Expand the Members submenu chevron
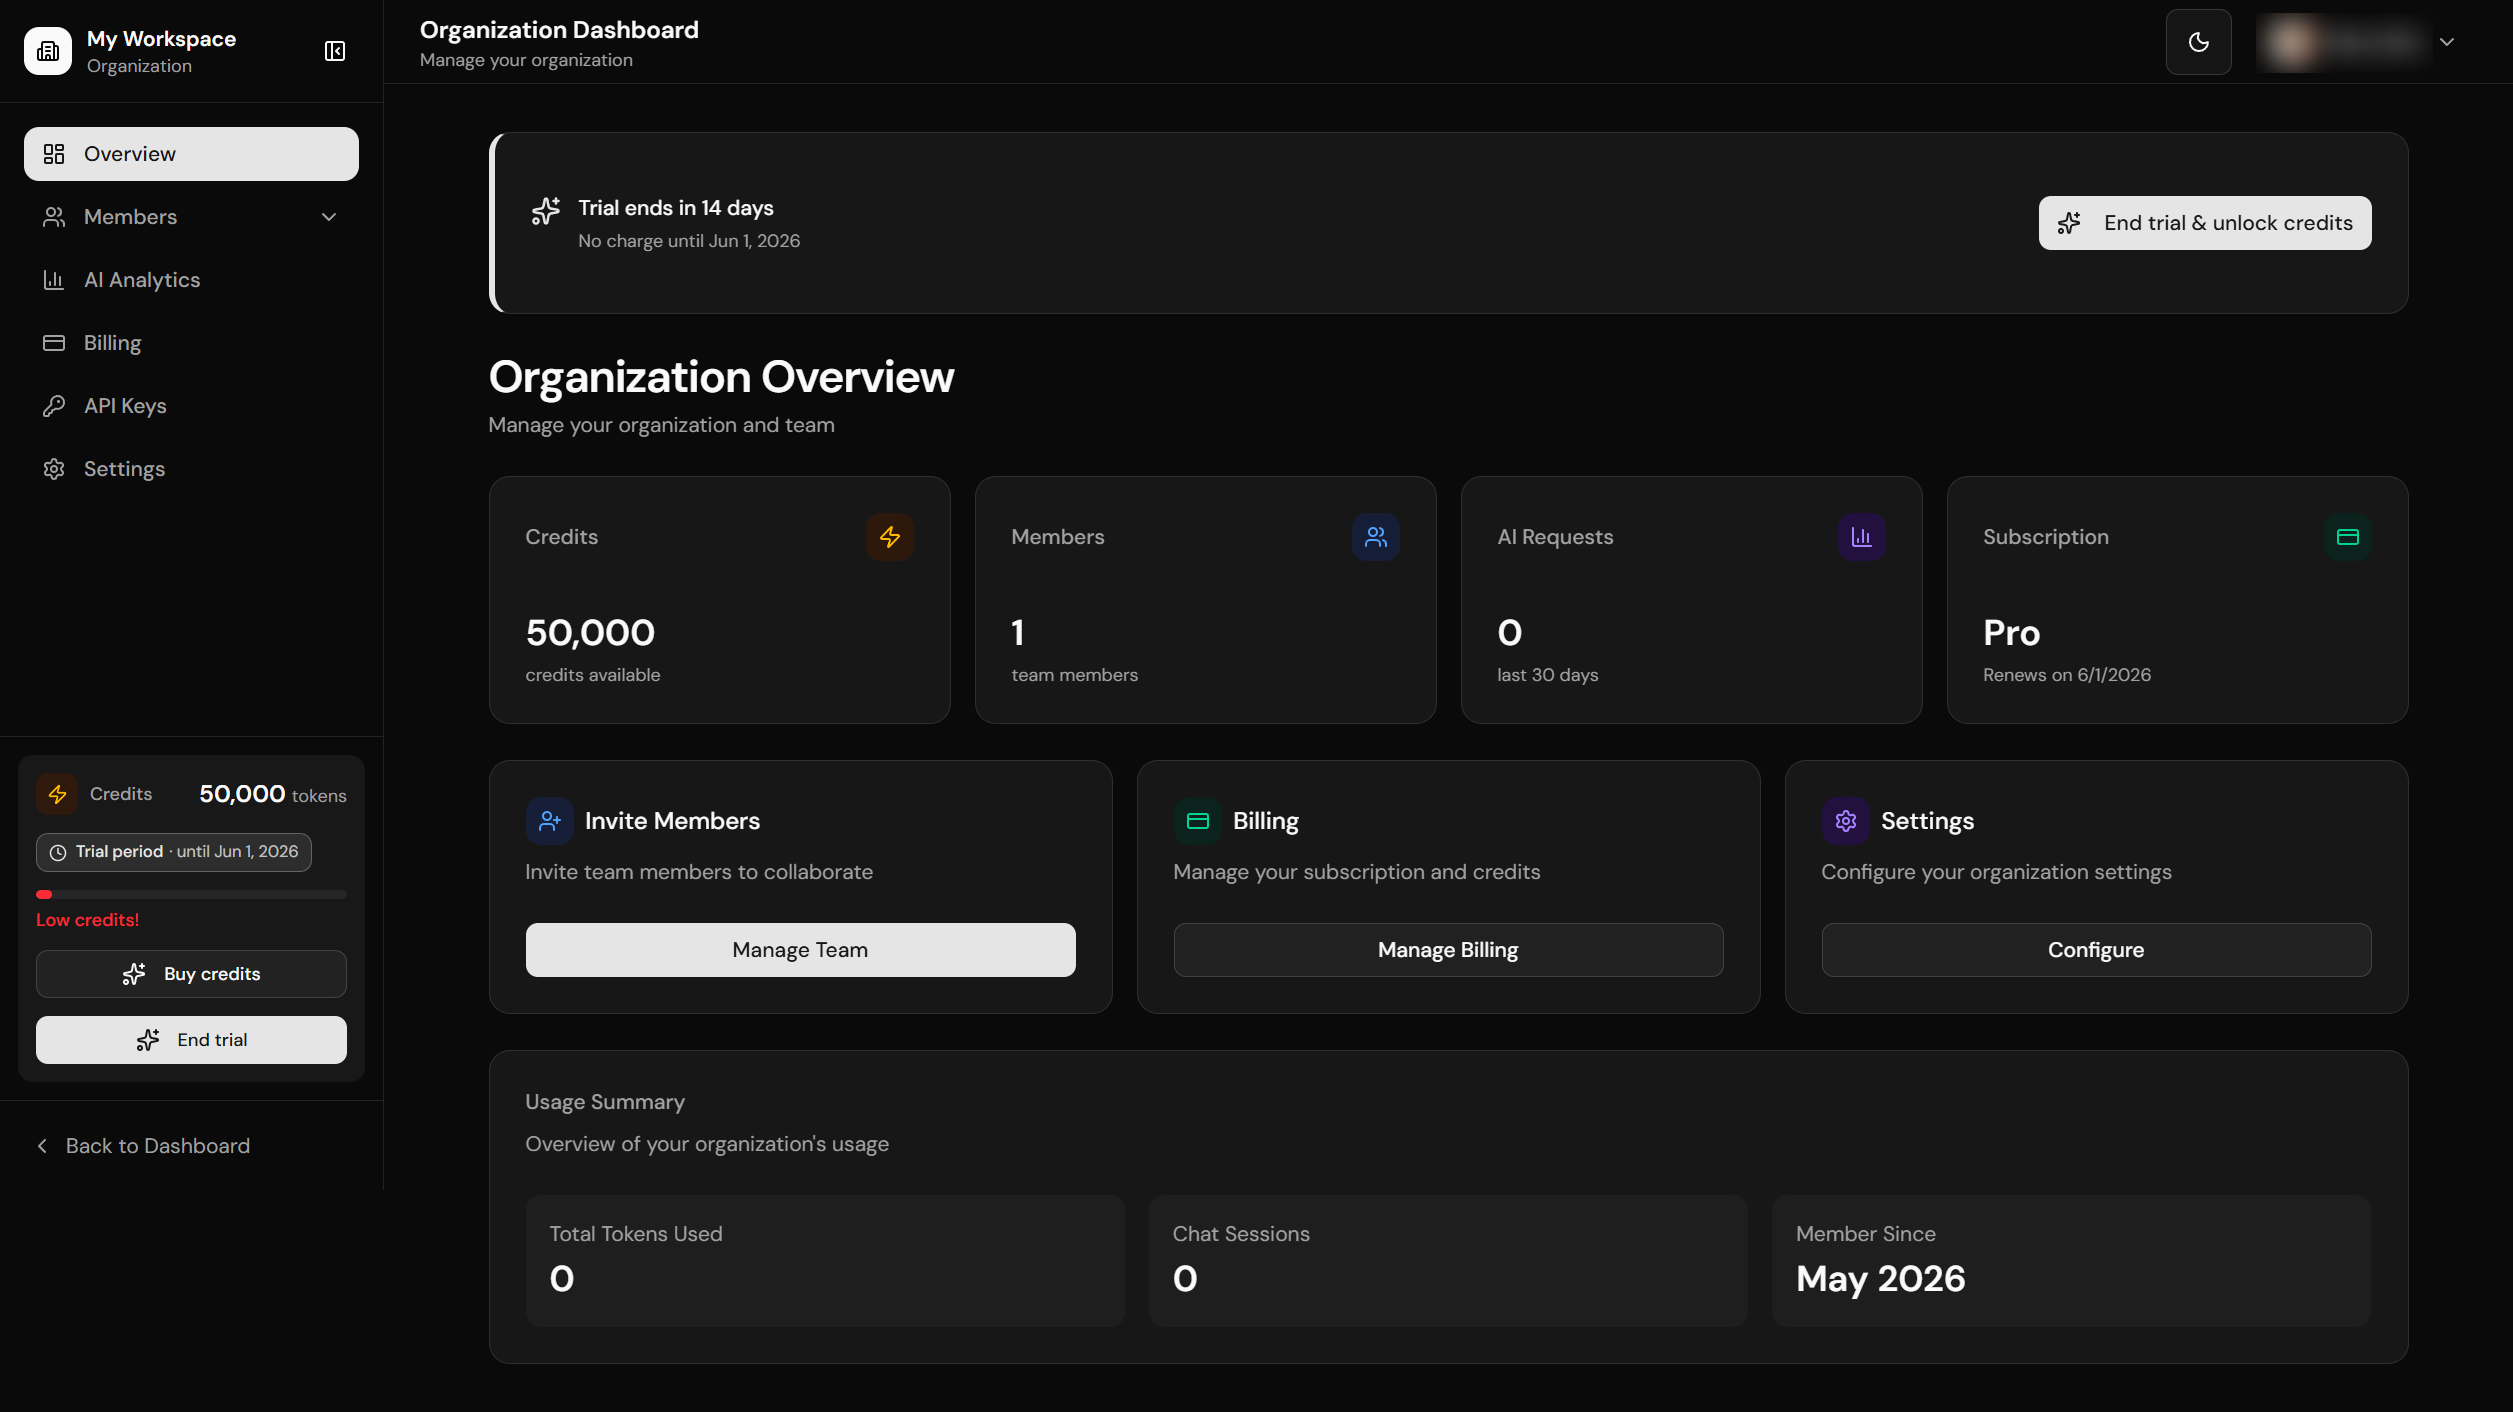Screen dimensions: 2513x1412 [x=329, y=217]
